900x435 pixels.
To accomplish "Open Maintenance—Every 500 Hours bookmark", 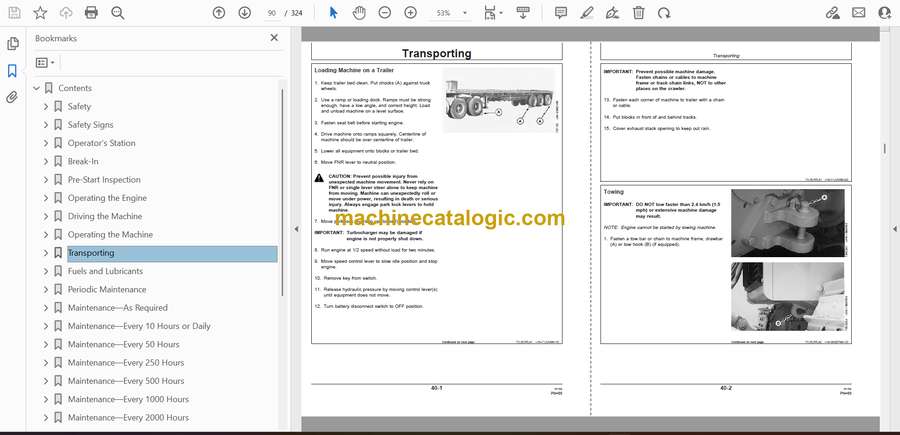I will pyautogui.click(x=126, y=381).
